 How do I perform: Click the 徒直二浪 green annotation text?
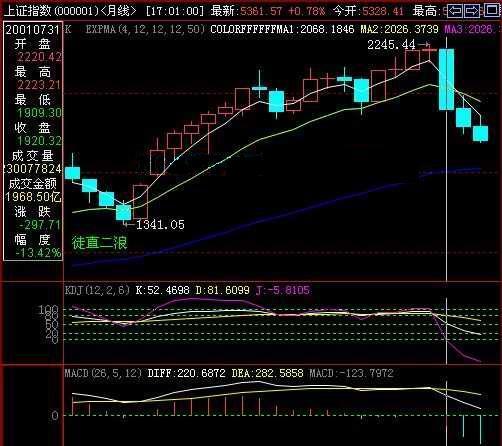[x=99, y=242]
